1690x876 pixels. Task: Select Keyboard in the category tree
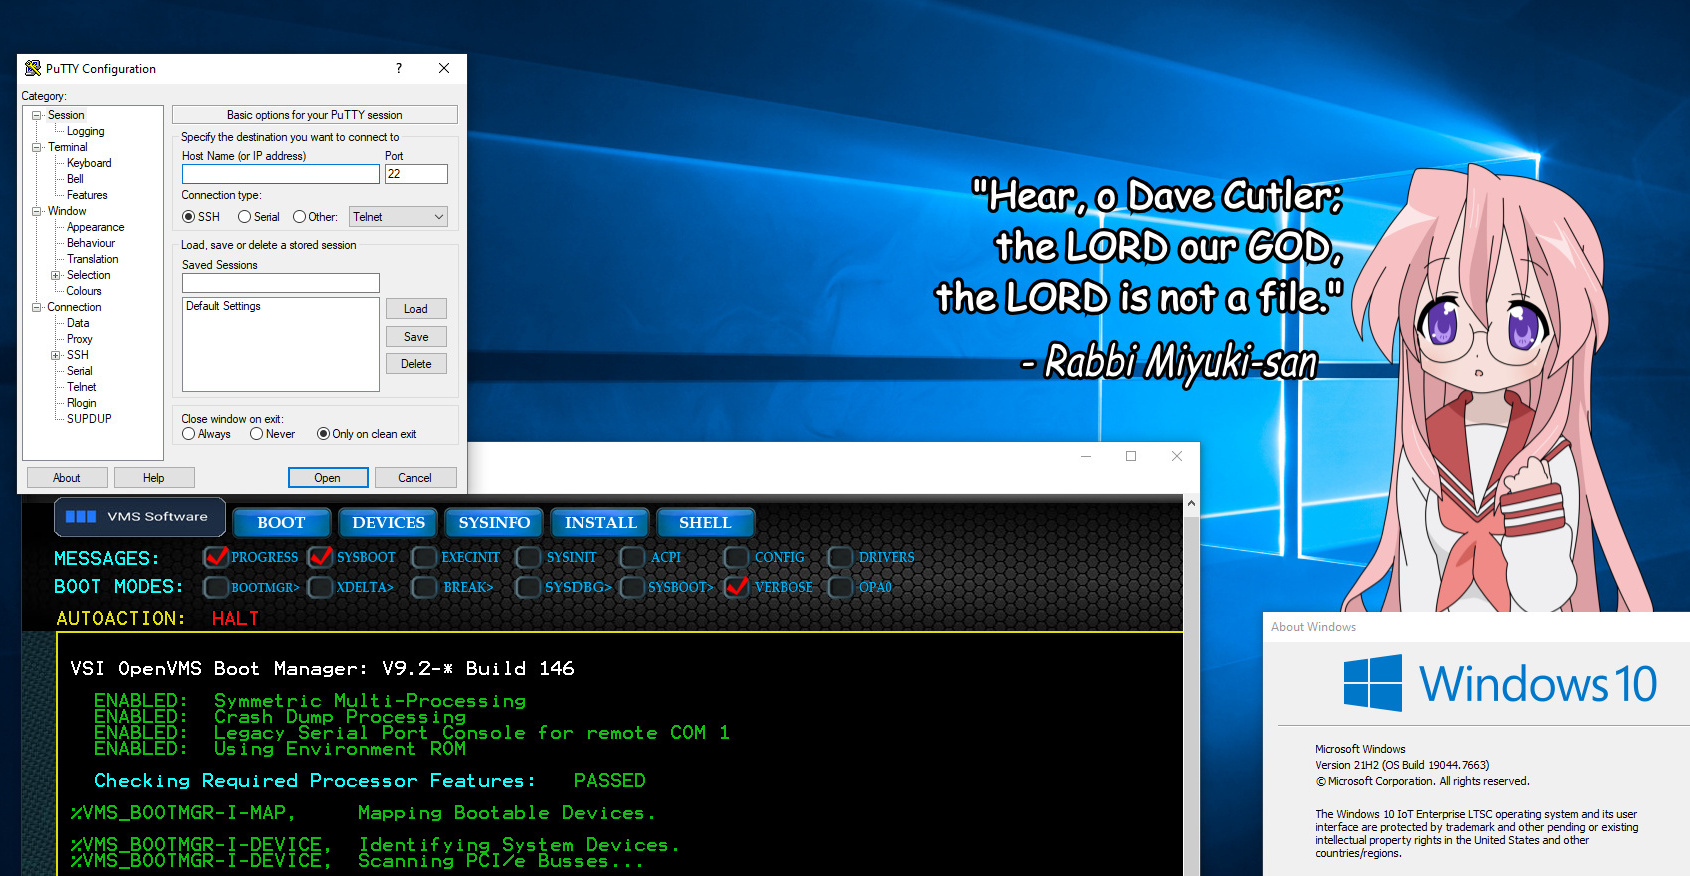click(89, 163)
